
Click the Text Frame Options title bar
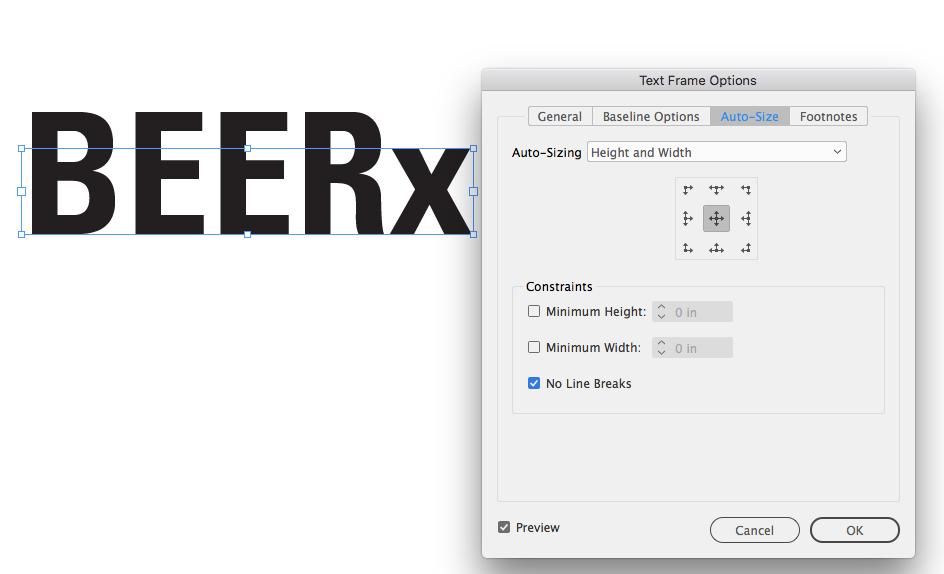698,80
